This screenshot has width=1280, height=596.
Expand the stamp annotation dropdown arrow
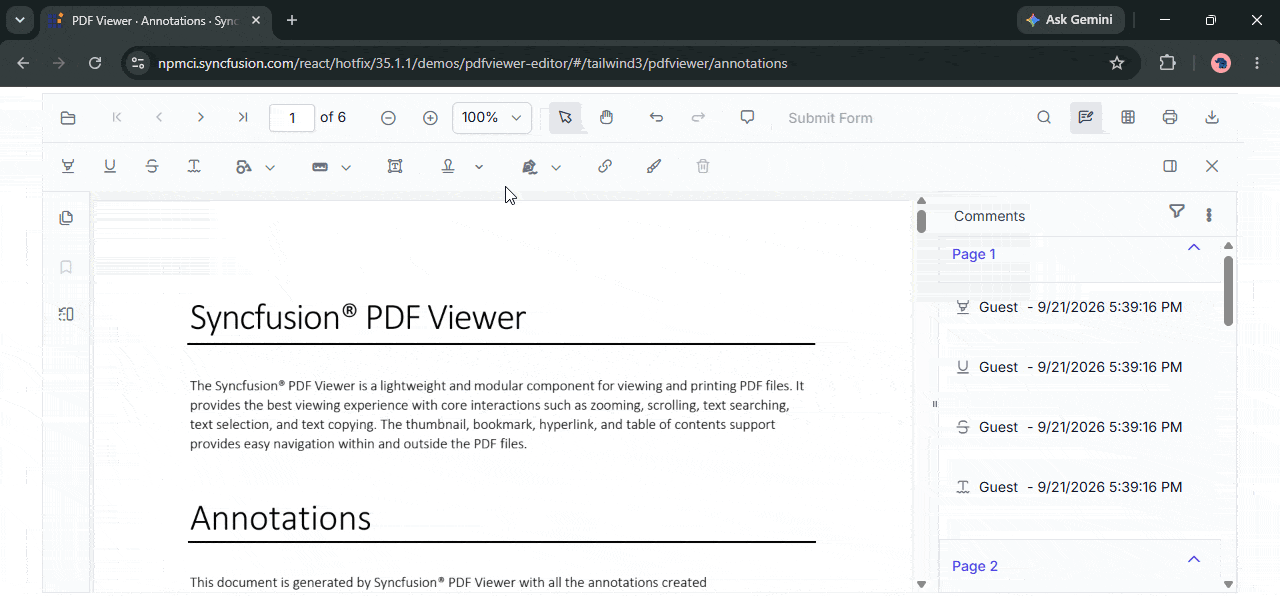click(479, 167)
